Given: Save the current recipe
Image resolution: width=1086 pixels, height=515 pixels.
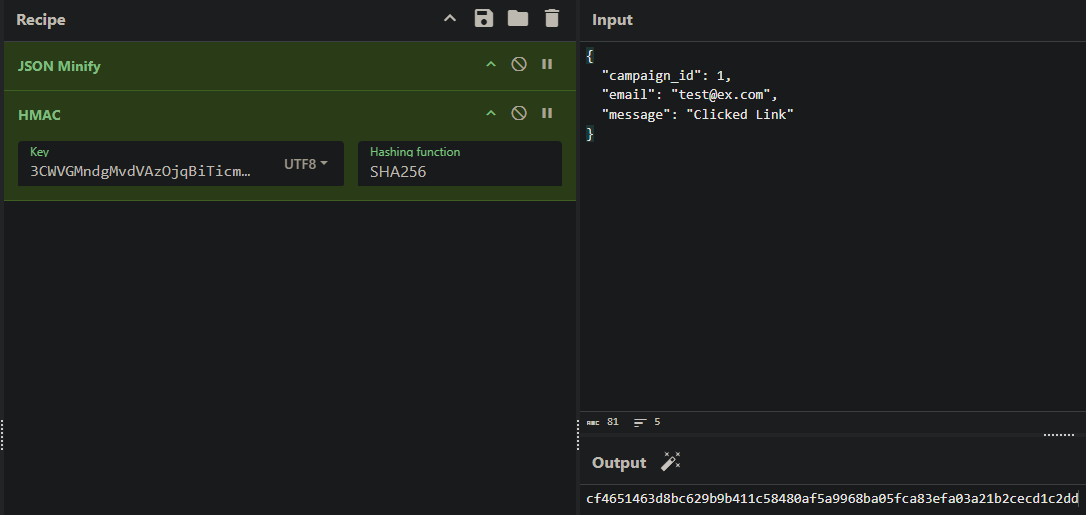Looking at the screenshot, I should point(484,19).
